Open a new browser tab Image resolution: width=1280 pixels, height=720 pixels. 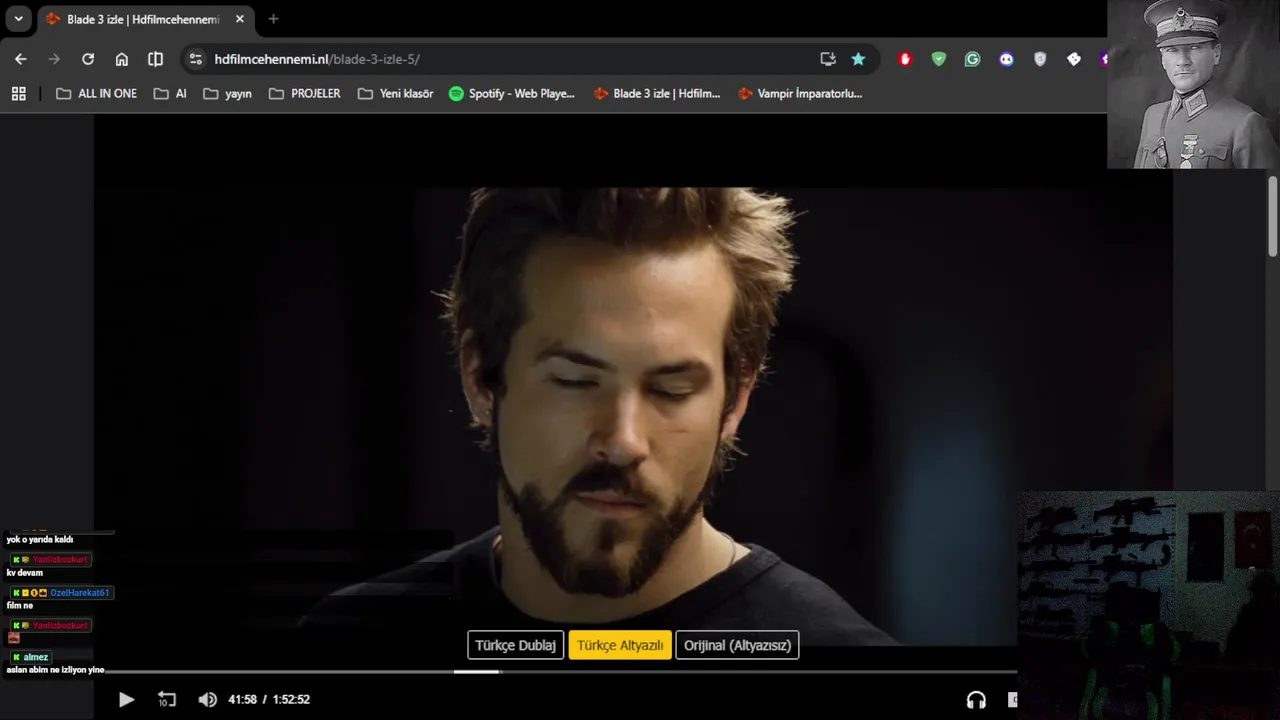[273, 19]
